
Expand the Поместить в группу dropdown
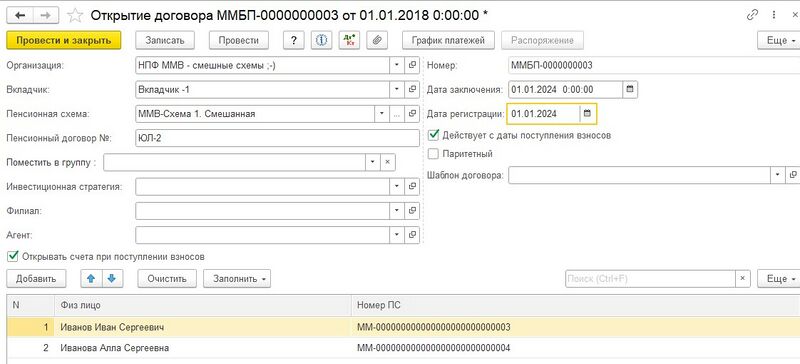coord(372,162)
